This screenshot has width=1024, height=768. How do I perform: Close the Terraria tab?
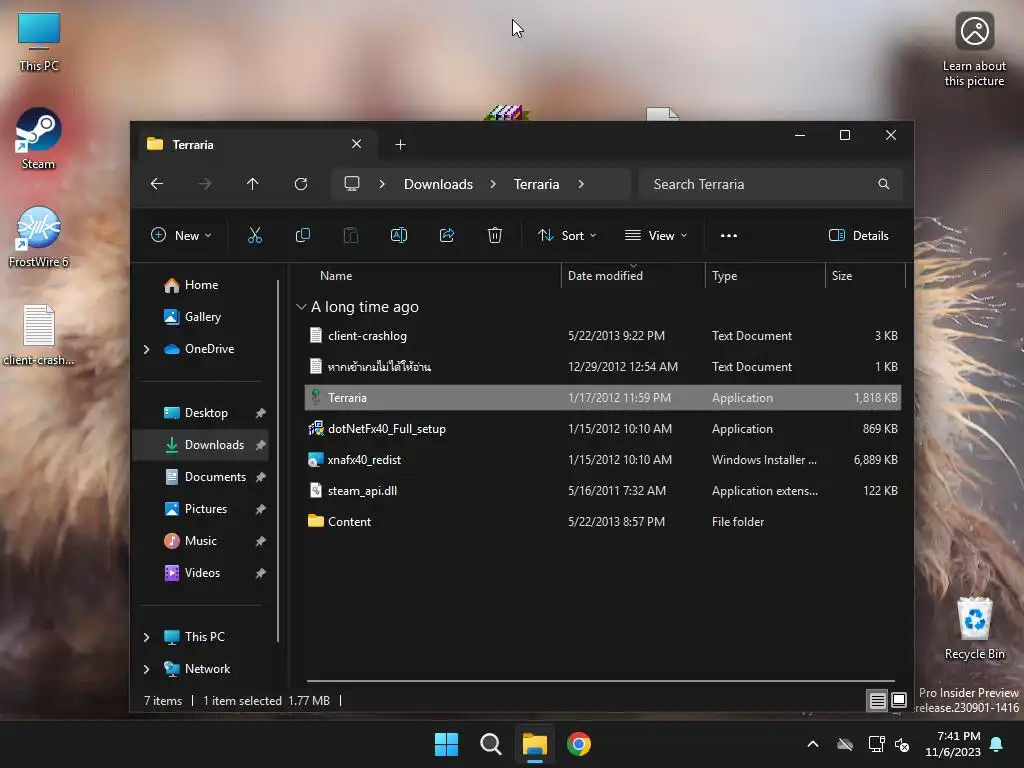pyautogui.click(x=357, y=144)
